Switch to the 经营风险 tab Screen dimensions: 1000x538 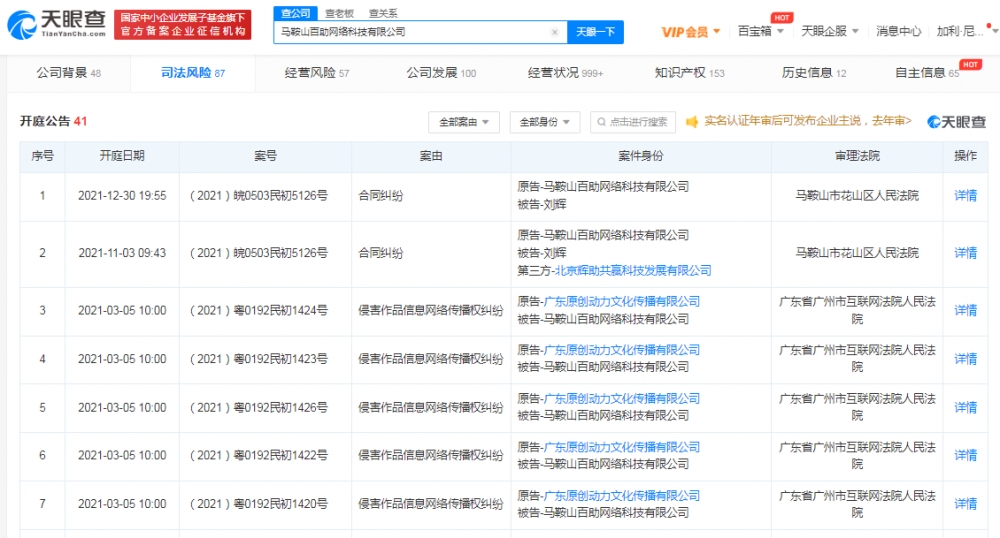[x=317, y=73]
